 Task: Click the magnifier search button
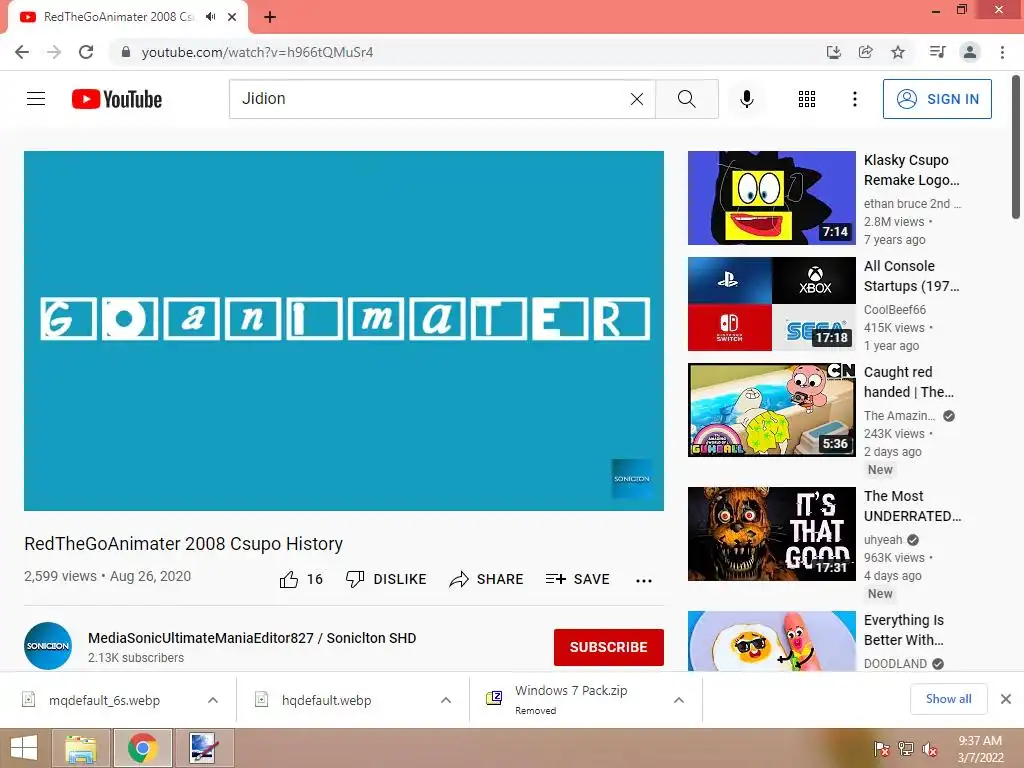[686, 99]
